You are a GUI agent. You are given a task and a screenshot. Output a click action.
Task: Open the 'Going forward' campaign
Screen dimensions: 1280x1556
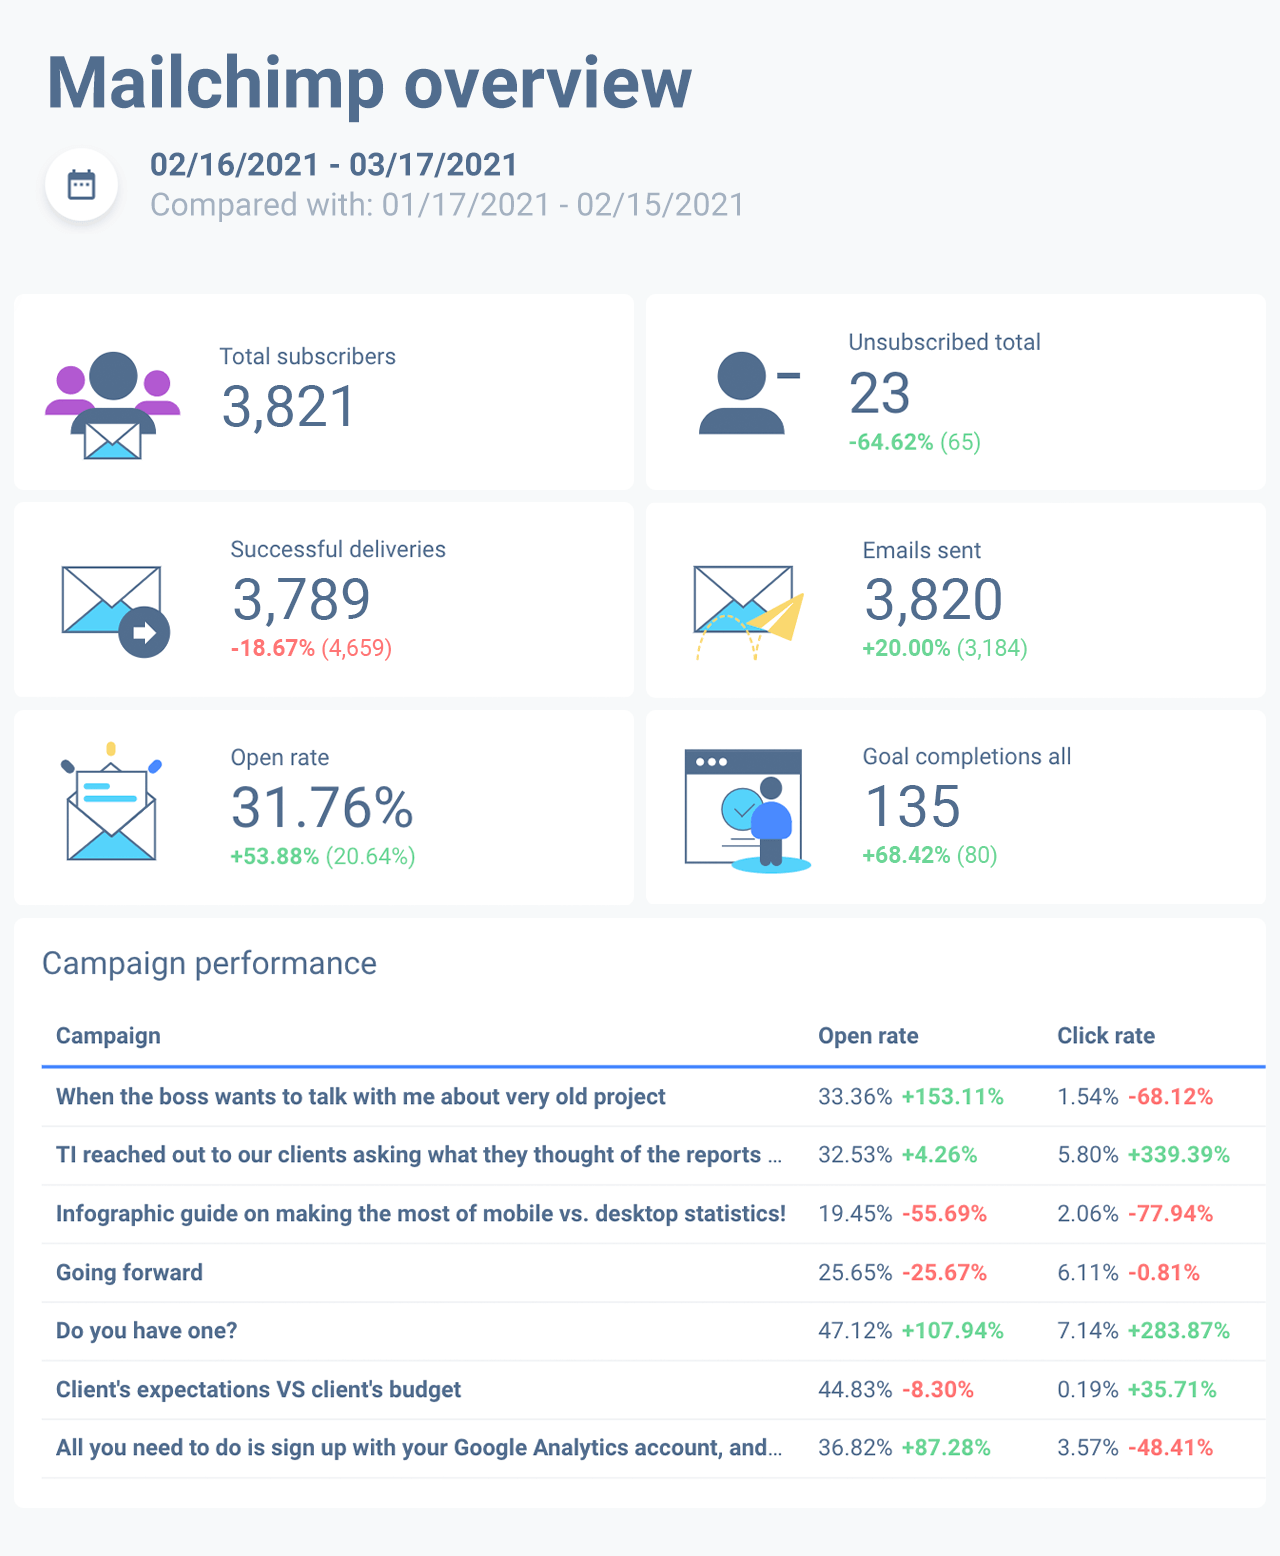pos(129,1273)
